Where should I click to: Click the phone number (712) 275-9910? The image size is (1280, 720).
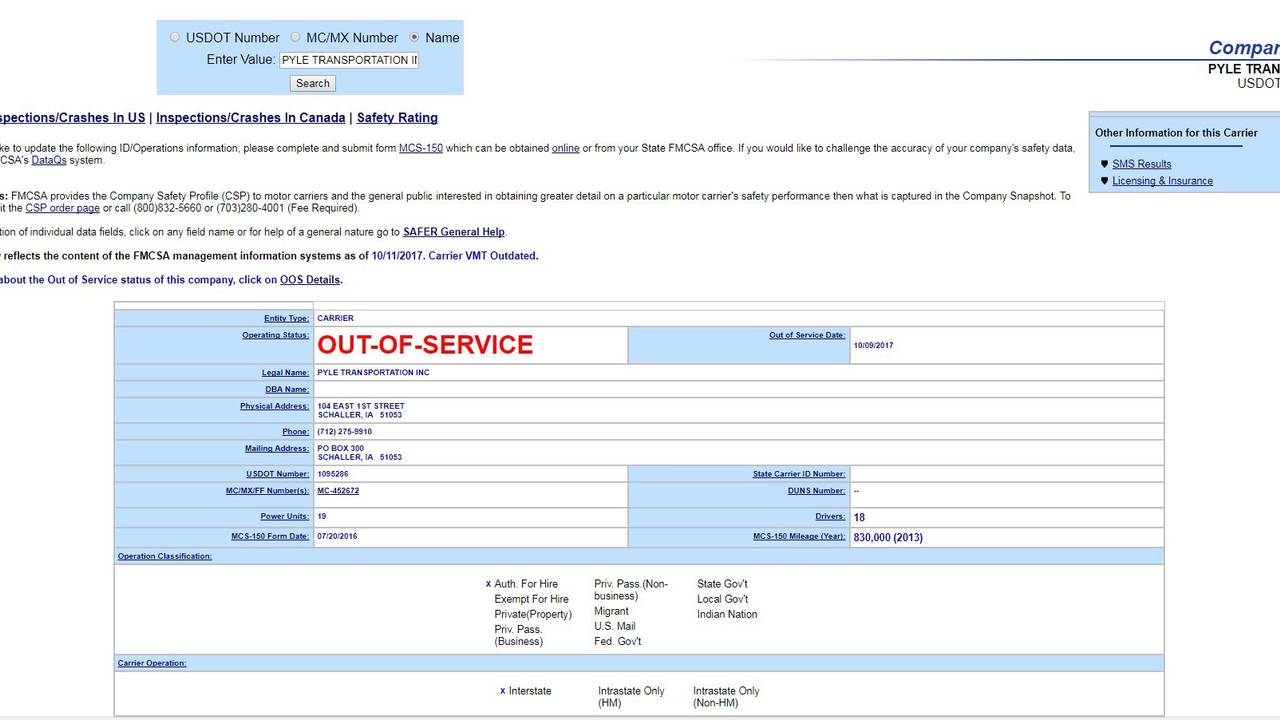pos(344,432)
